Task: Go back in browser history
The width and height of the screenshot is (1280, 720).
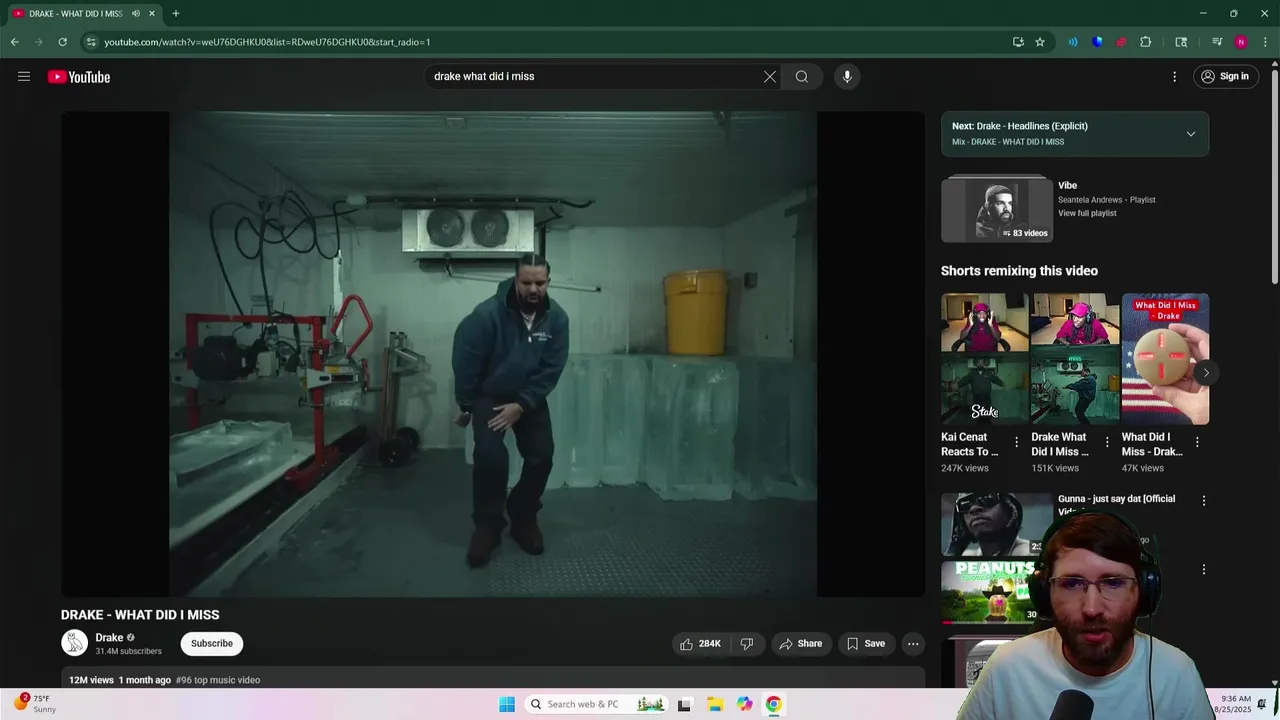Action: click(x=14, y=42)
